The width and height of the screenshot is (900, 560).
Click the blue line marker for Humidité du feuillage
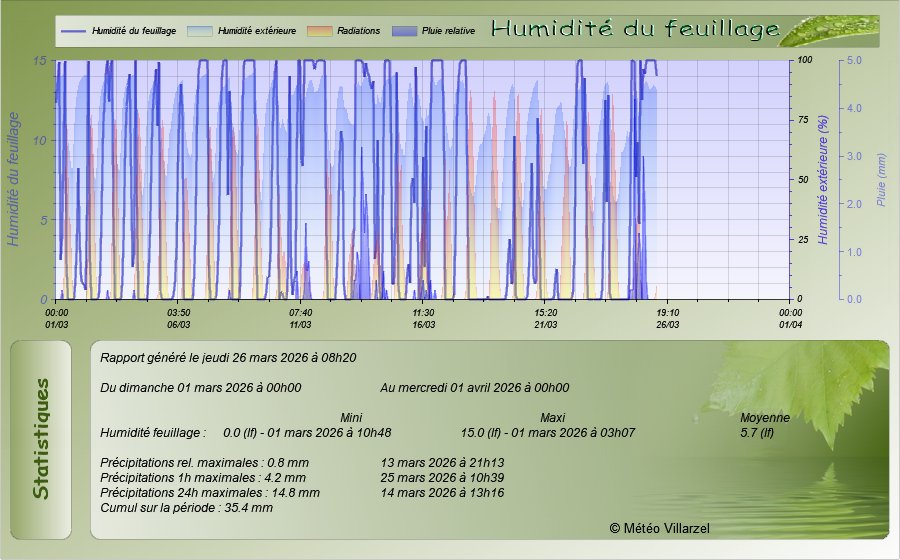tap(73, 31)
